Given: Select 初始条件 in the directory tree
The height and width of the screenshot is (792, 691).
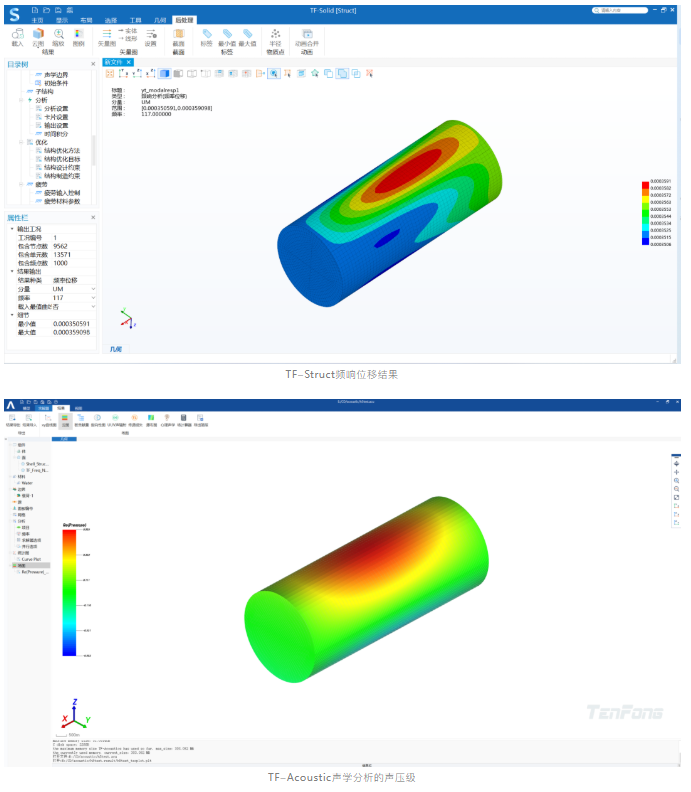Looking at the screenshot, I should pyautogui.click(x=56, y=83).
